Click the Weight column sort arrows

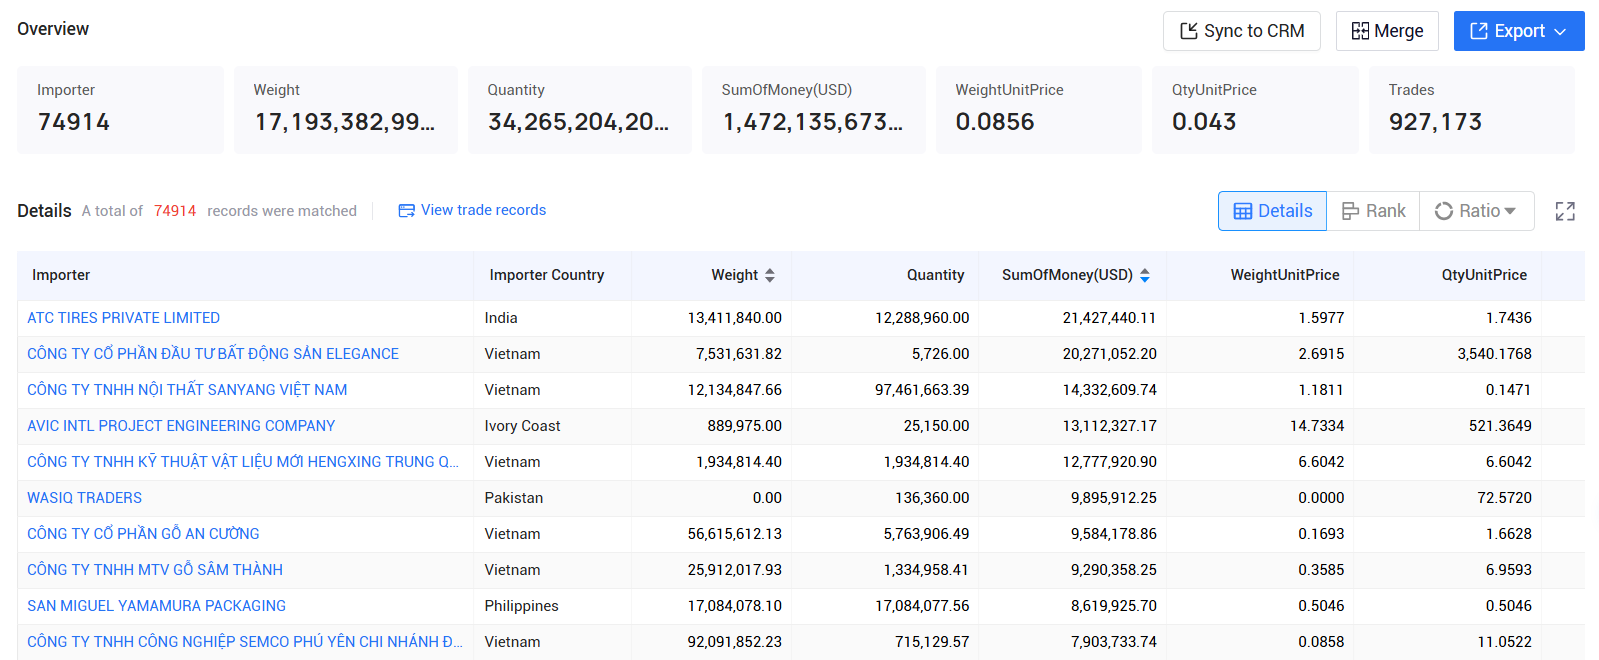[x=770, y=275]
